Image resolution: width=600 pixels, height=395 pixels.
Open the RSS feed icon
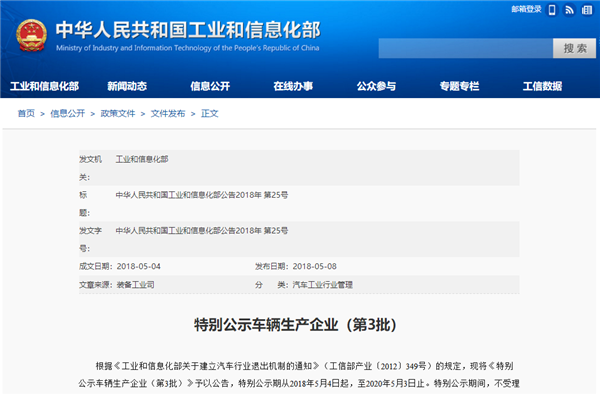(x=569, y=10)
